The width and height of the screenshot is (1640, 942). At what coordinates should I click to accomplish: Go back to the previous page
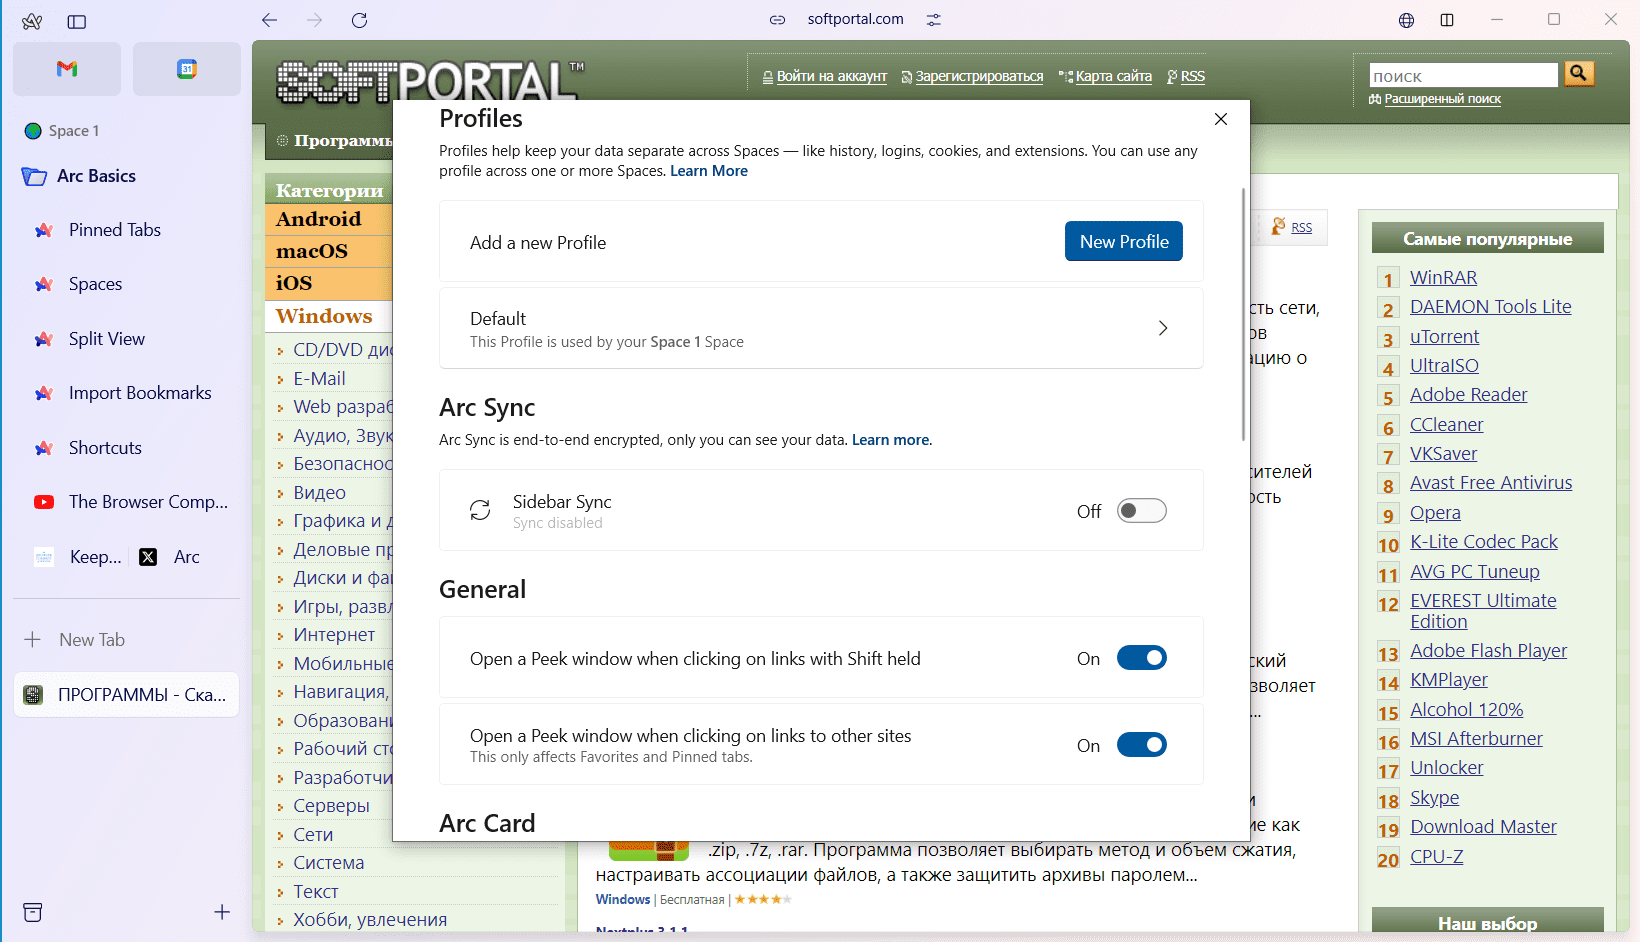pos(269,20)
